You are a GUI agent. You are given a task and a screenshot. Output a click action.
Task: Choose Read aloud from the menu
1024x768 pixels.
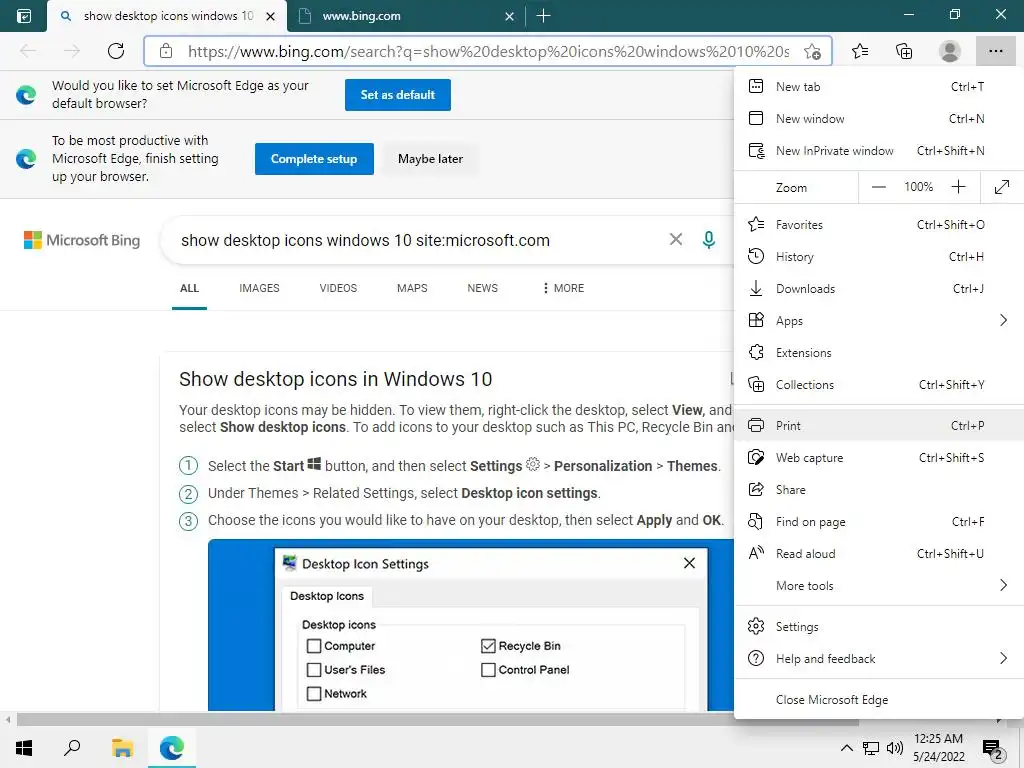click(x=879, y=554)
